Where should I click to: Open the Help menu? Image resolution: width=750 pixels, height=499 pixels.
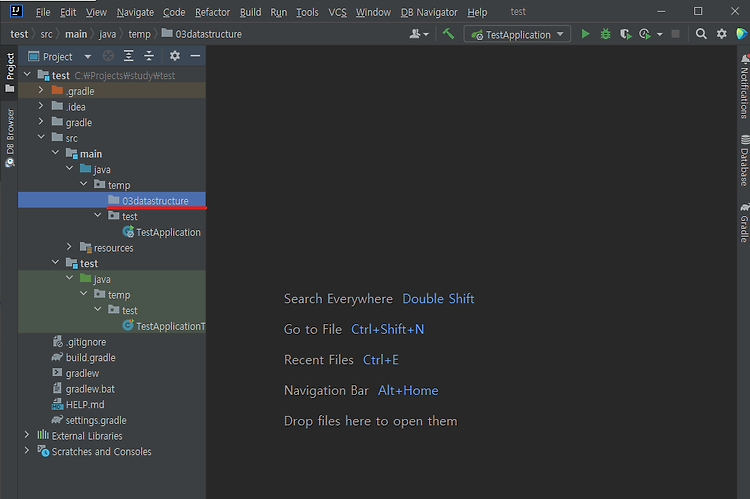tap(477, 12)
